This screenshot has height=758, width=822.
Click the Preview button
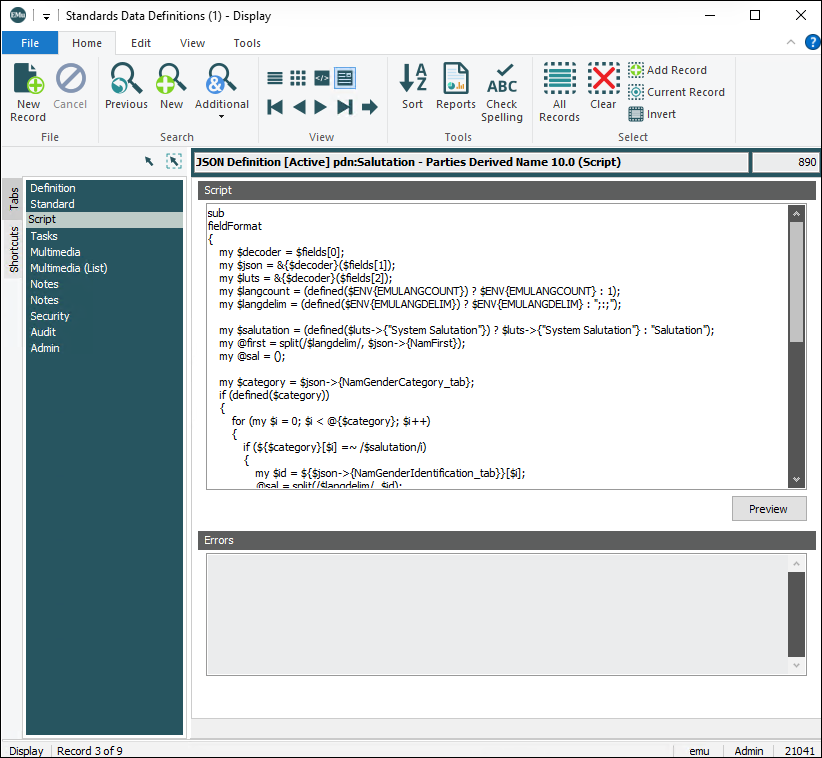(768, 509)
